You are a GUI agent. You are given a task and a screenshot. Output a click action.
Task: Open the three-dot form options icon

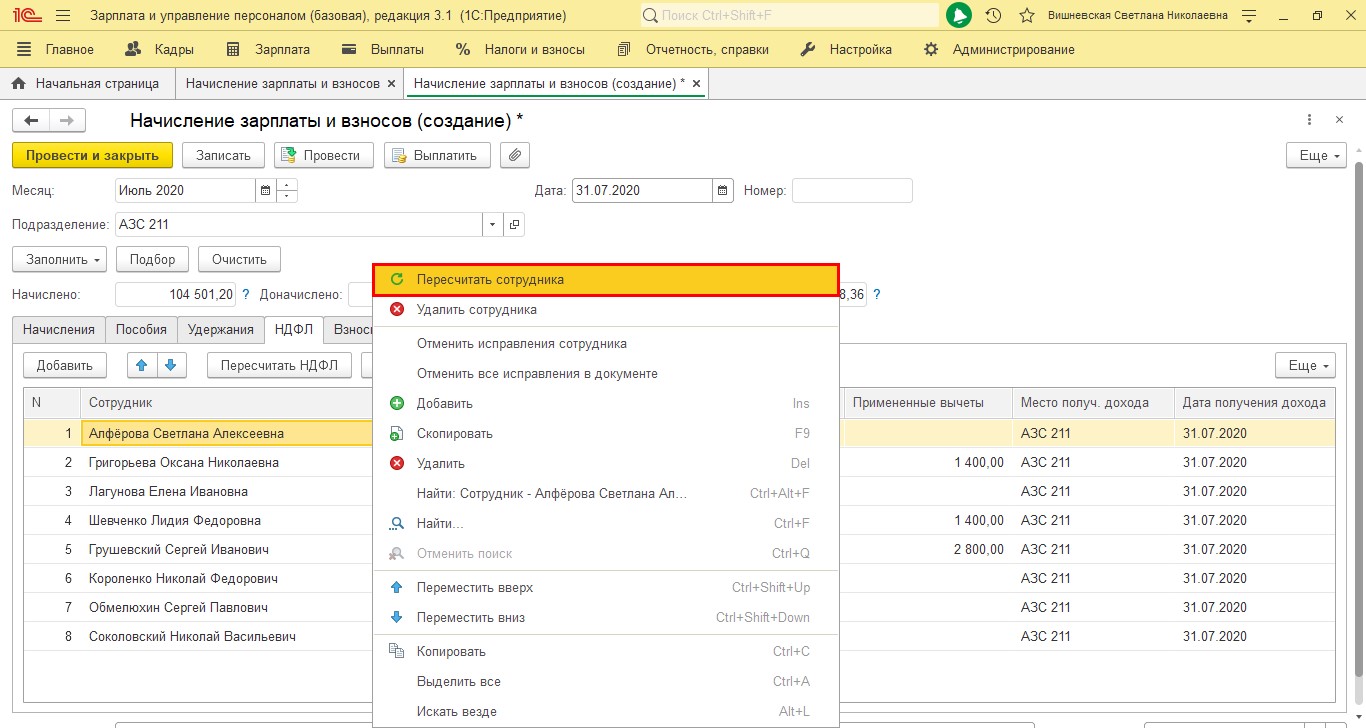[x=1310, y=120]
